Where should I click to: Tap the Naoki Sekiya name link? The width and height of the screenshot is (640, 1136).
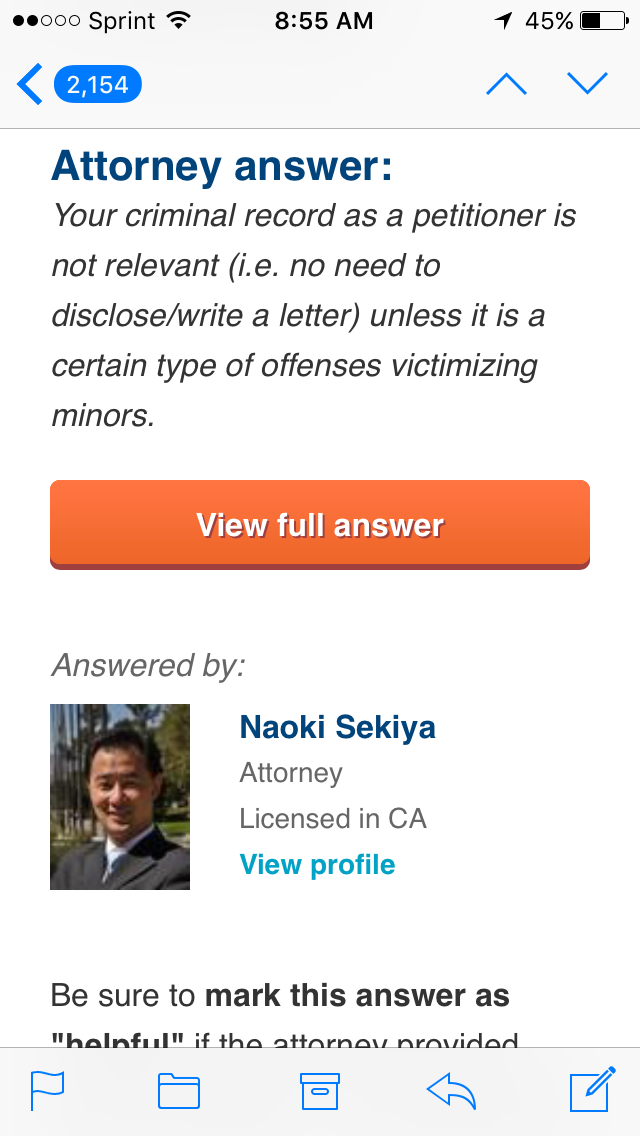tap(337, 727)
